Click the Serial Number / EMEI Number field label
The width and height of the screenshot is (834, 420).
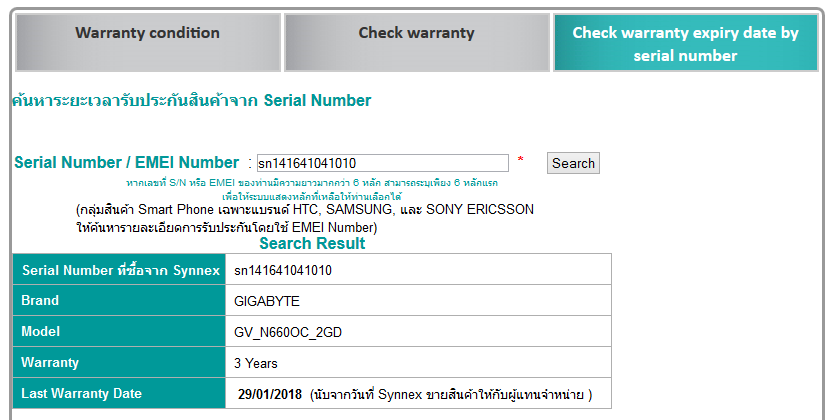pyautogui.click(x=126, y=162)
